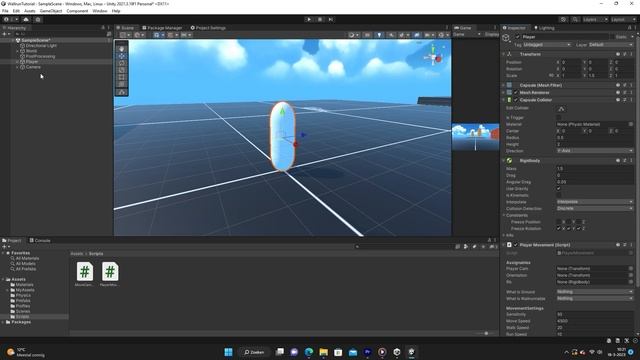Toggle Player object active checkbox
640x360 pixels.
tap(518, 37)
